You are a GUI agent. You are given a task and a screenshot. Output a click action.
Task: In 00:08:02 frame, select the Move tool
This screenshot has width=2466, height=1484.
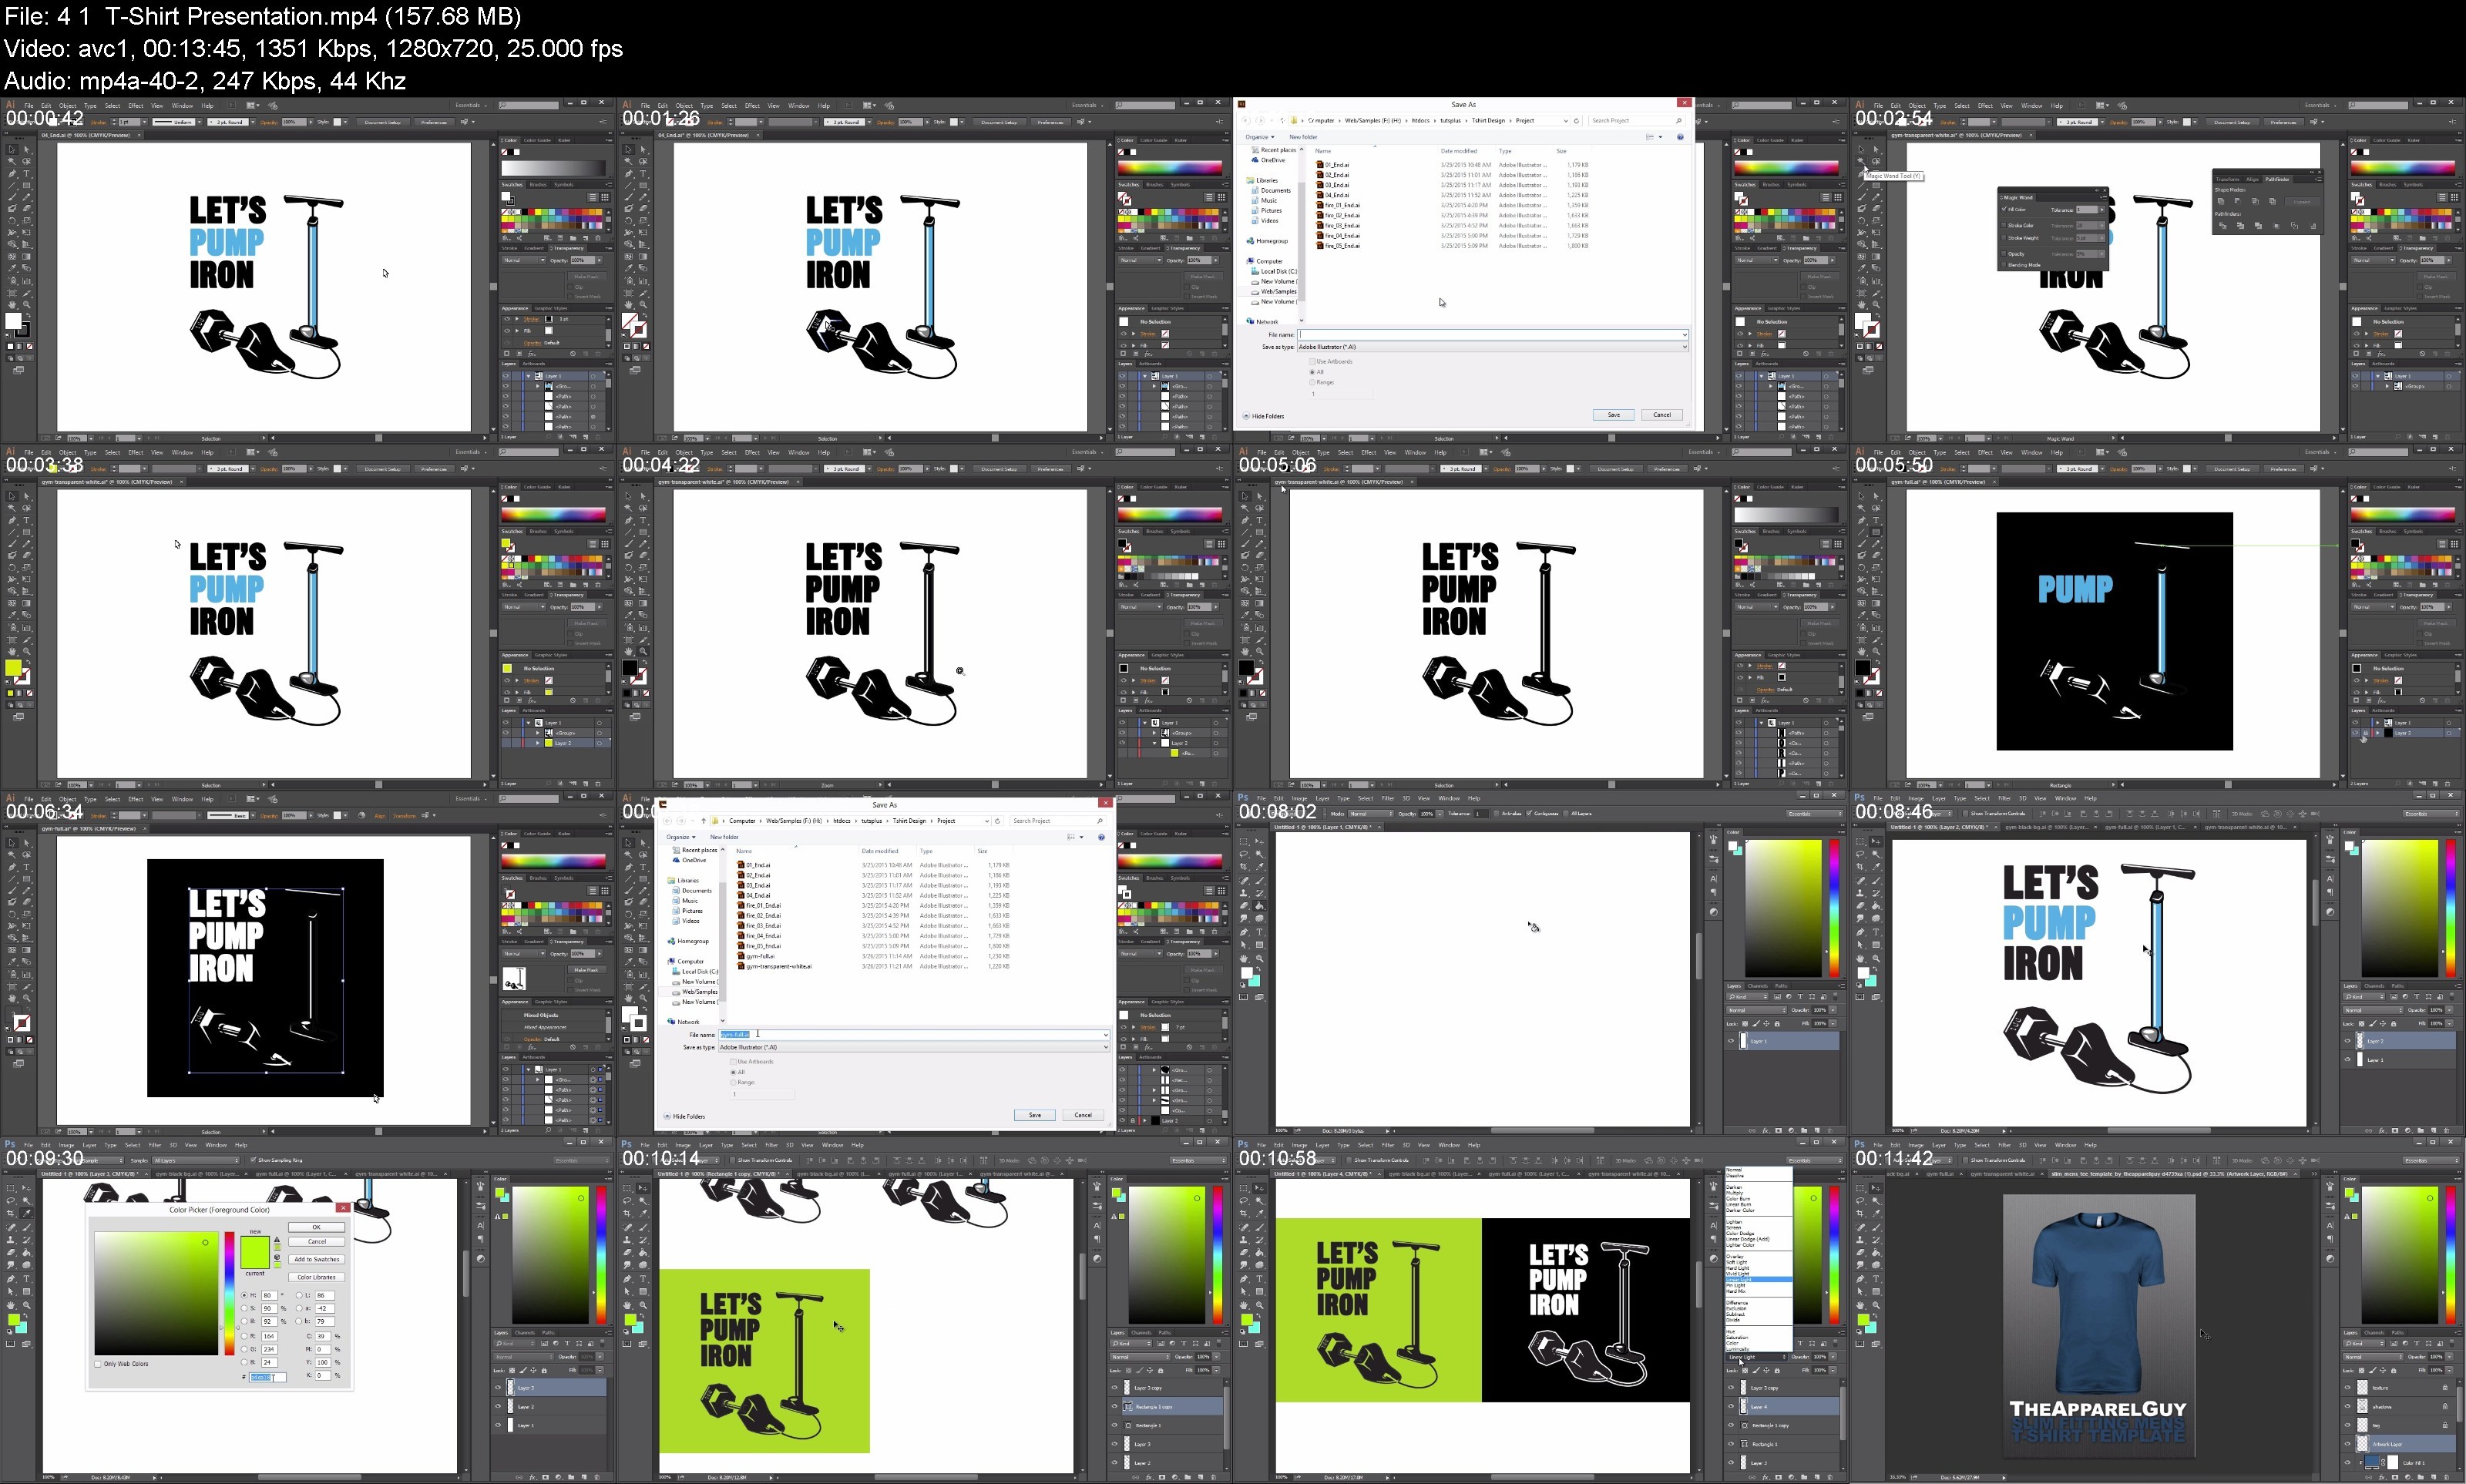pyautogui.click(x=1260, y=841)
